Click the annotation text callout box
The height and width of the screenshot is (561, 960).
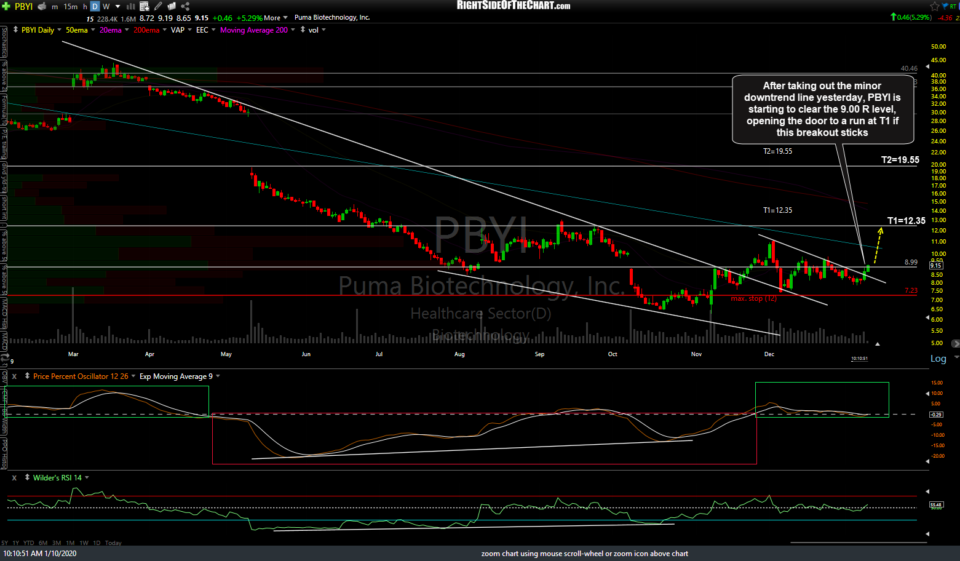click(822, 110)
